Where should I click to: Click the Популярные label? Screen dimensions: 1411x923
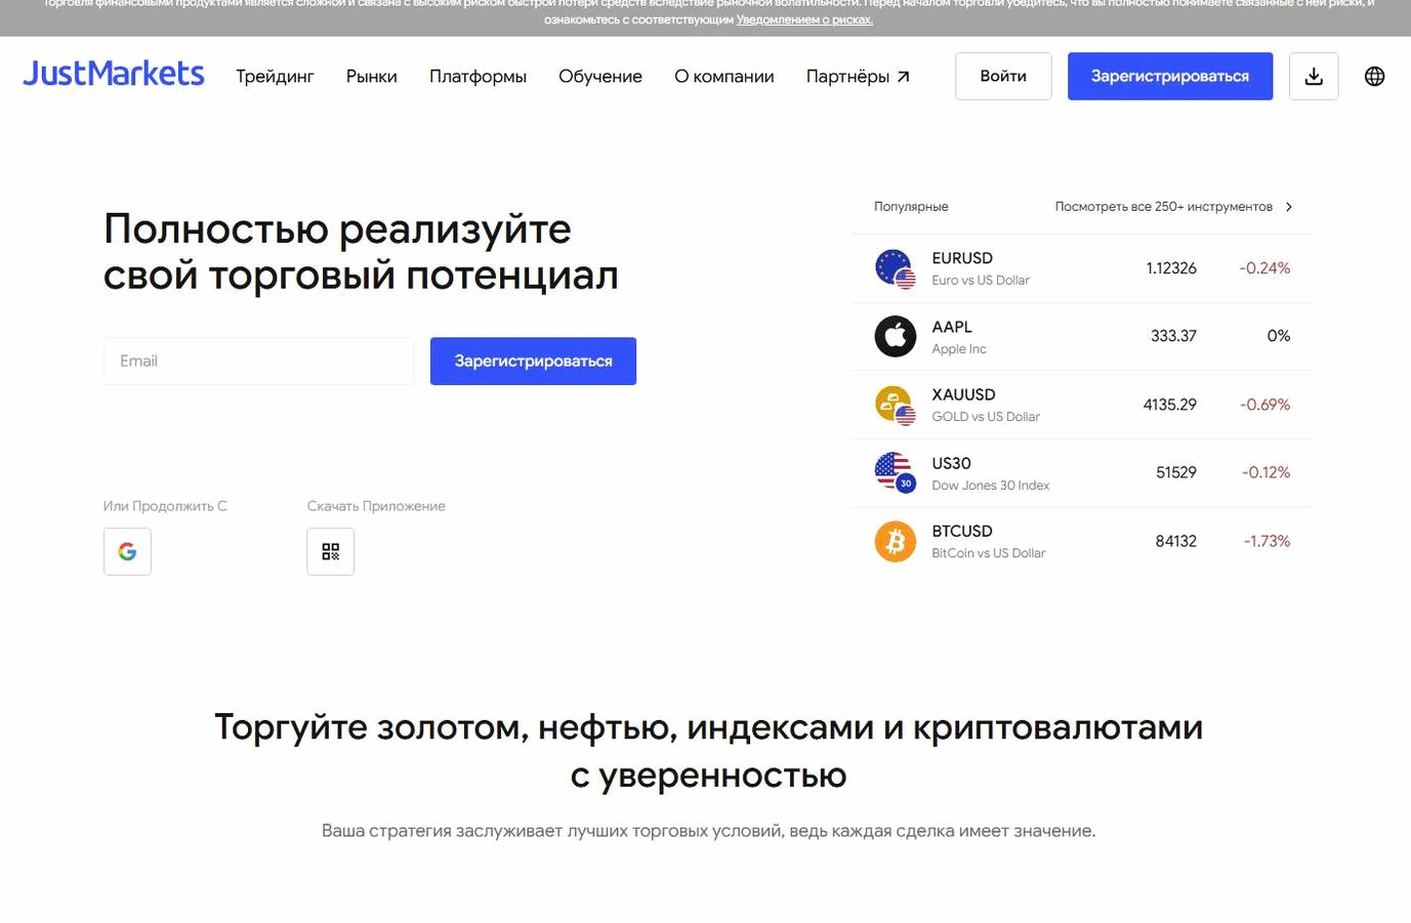[911, 207]
